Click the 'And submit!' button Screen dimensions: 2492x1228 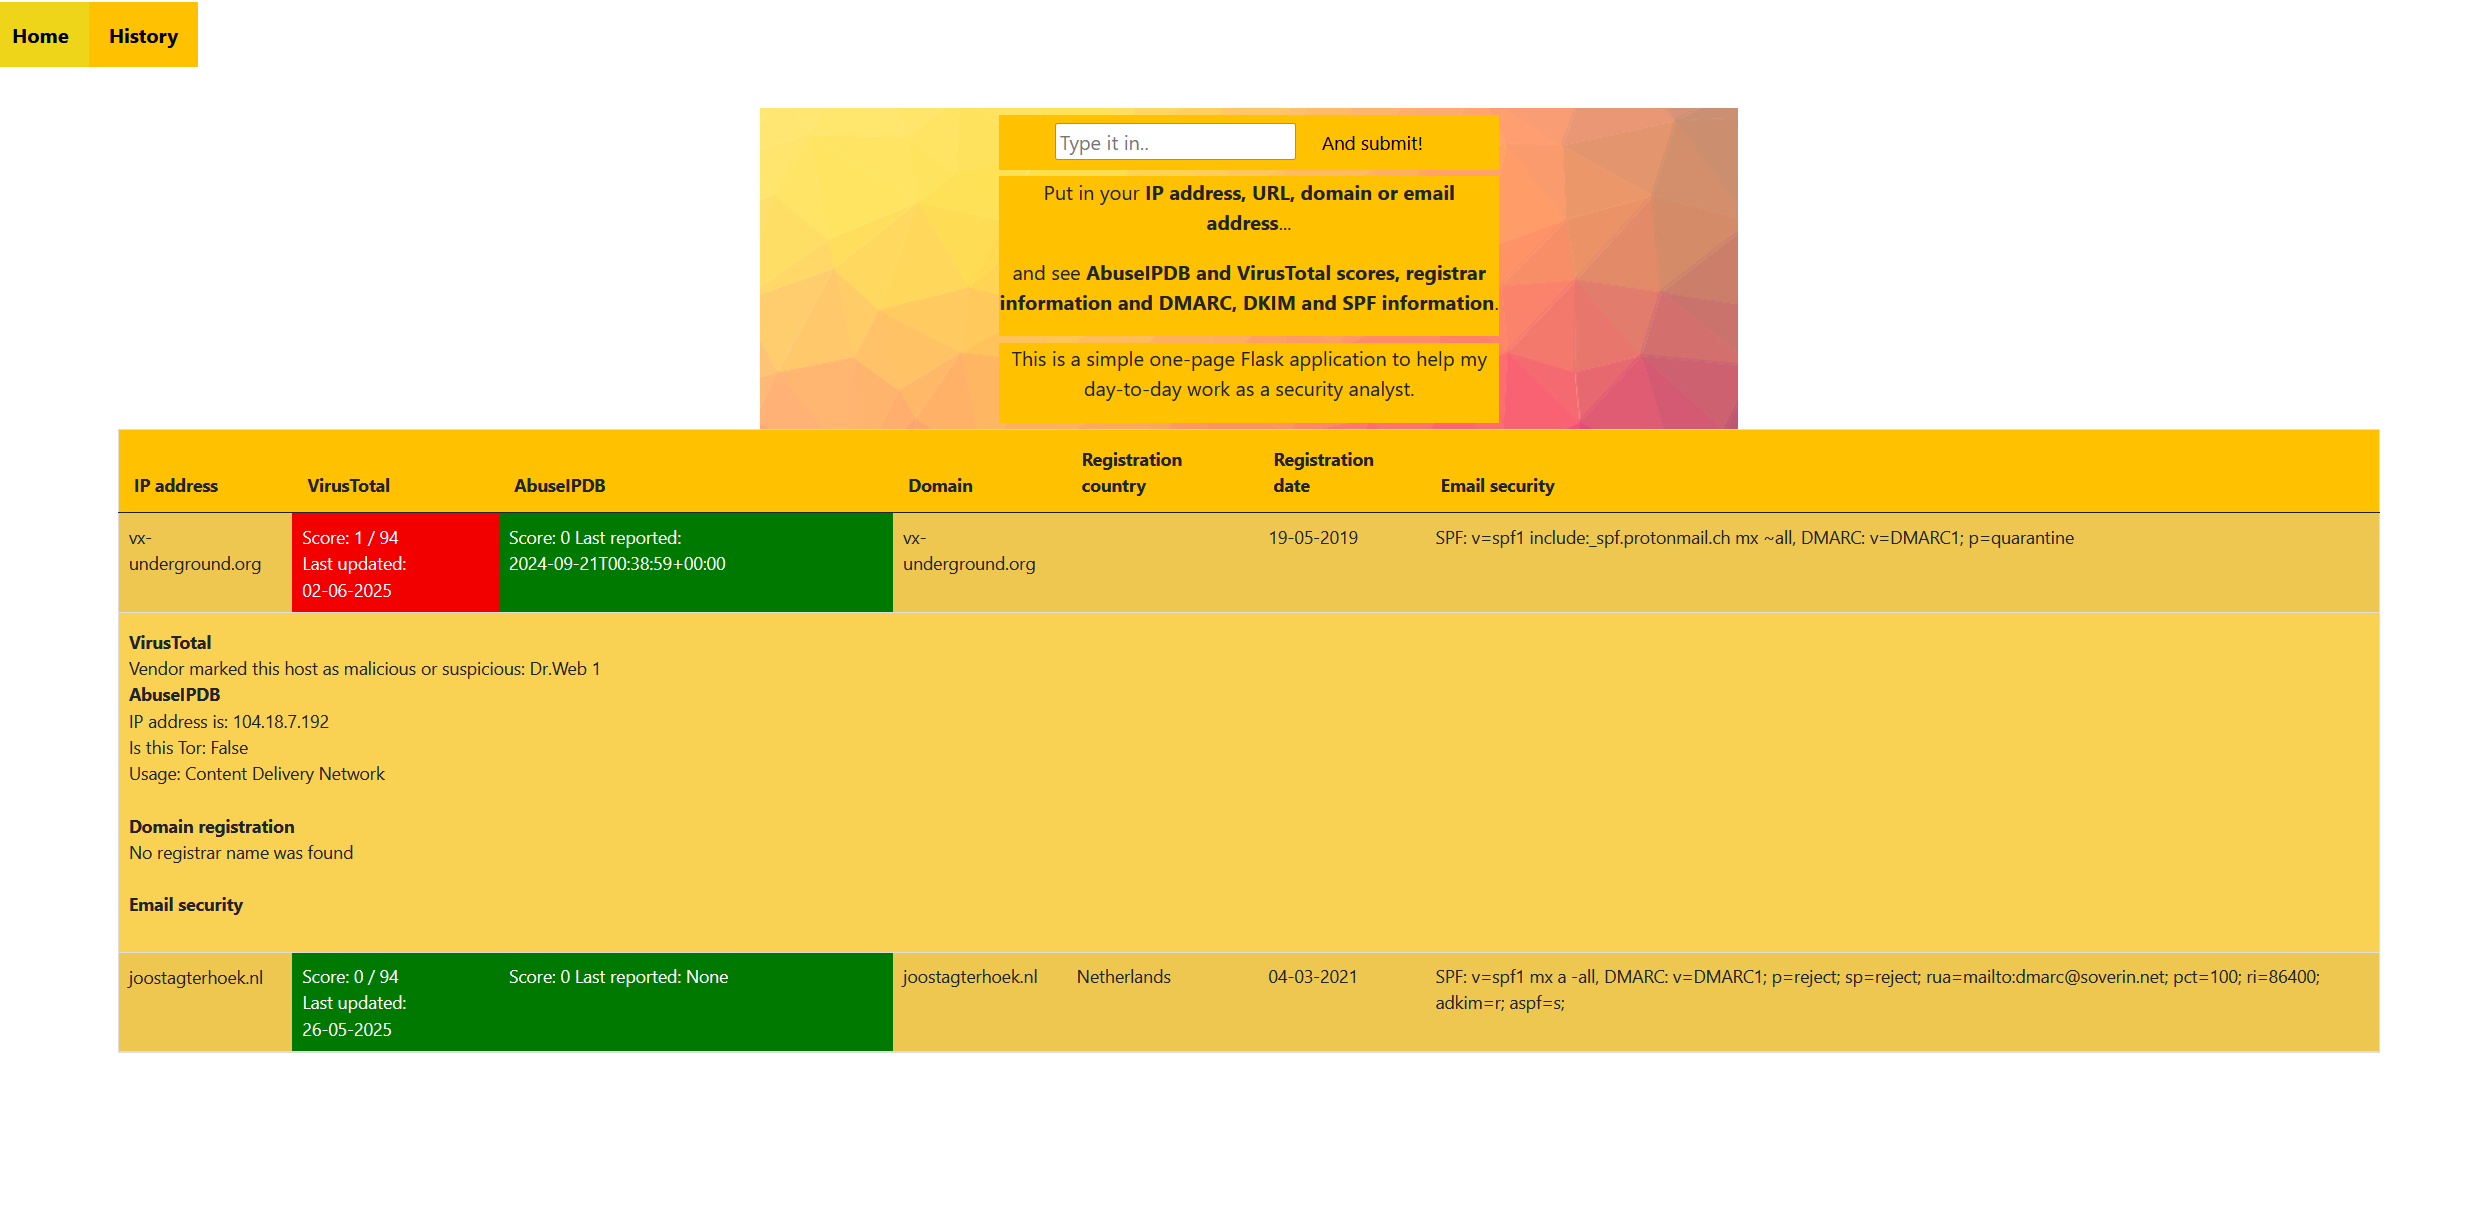(x=1372, y=143)
